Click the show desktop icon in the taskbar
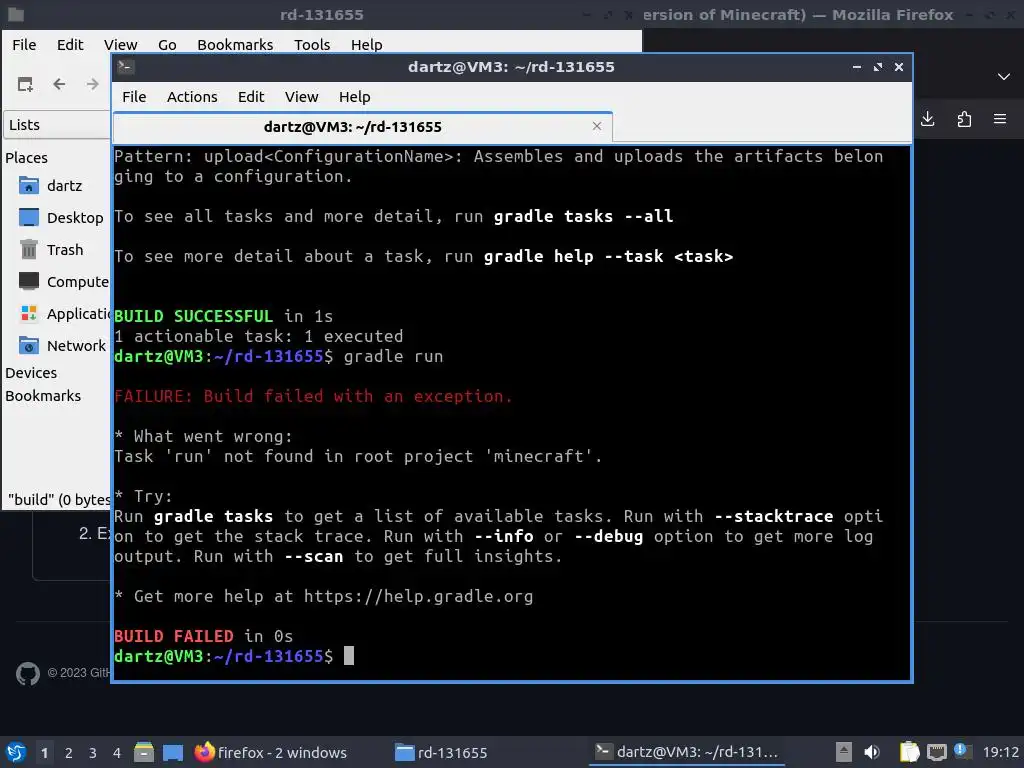This screenshot has width=1024, height=768. 172,752
